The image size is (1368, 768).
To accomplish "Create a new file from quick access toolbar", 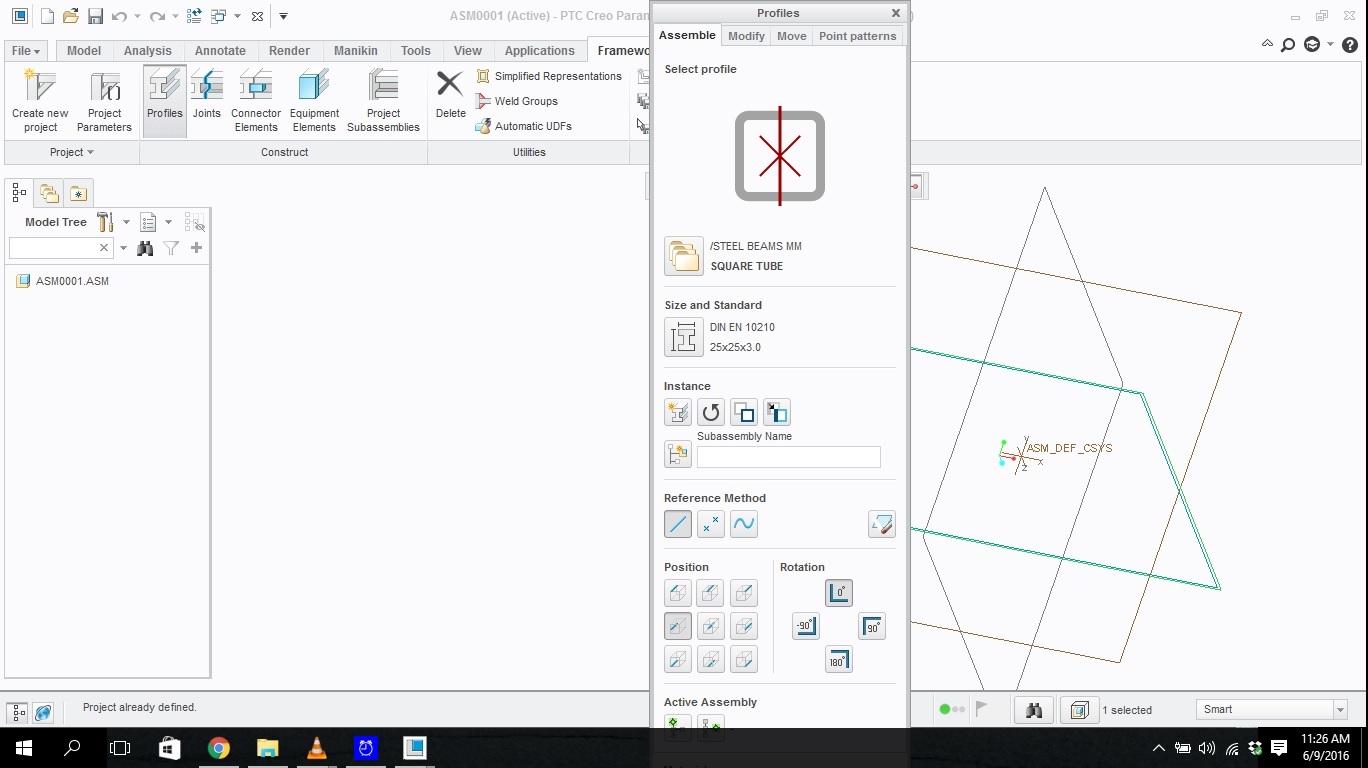I will point(47,16).
